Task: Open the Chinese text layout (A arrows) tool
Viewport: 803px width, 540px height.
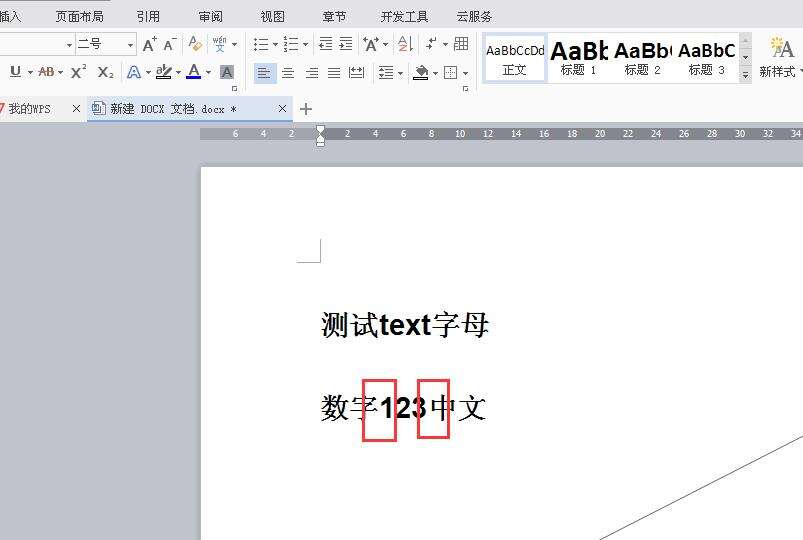Action: (x=371, y=45)
